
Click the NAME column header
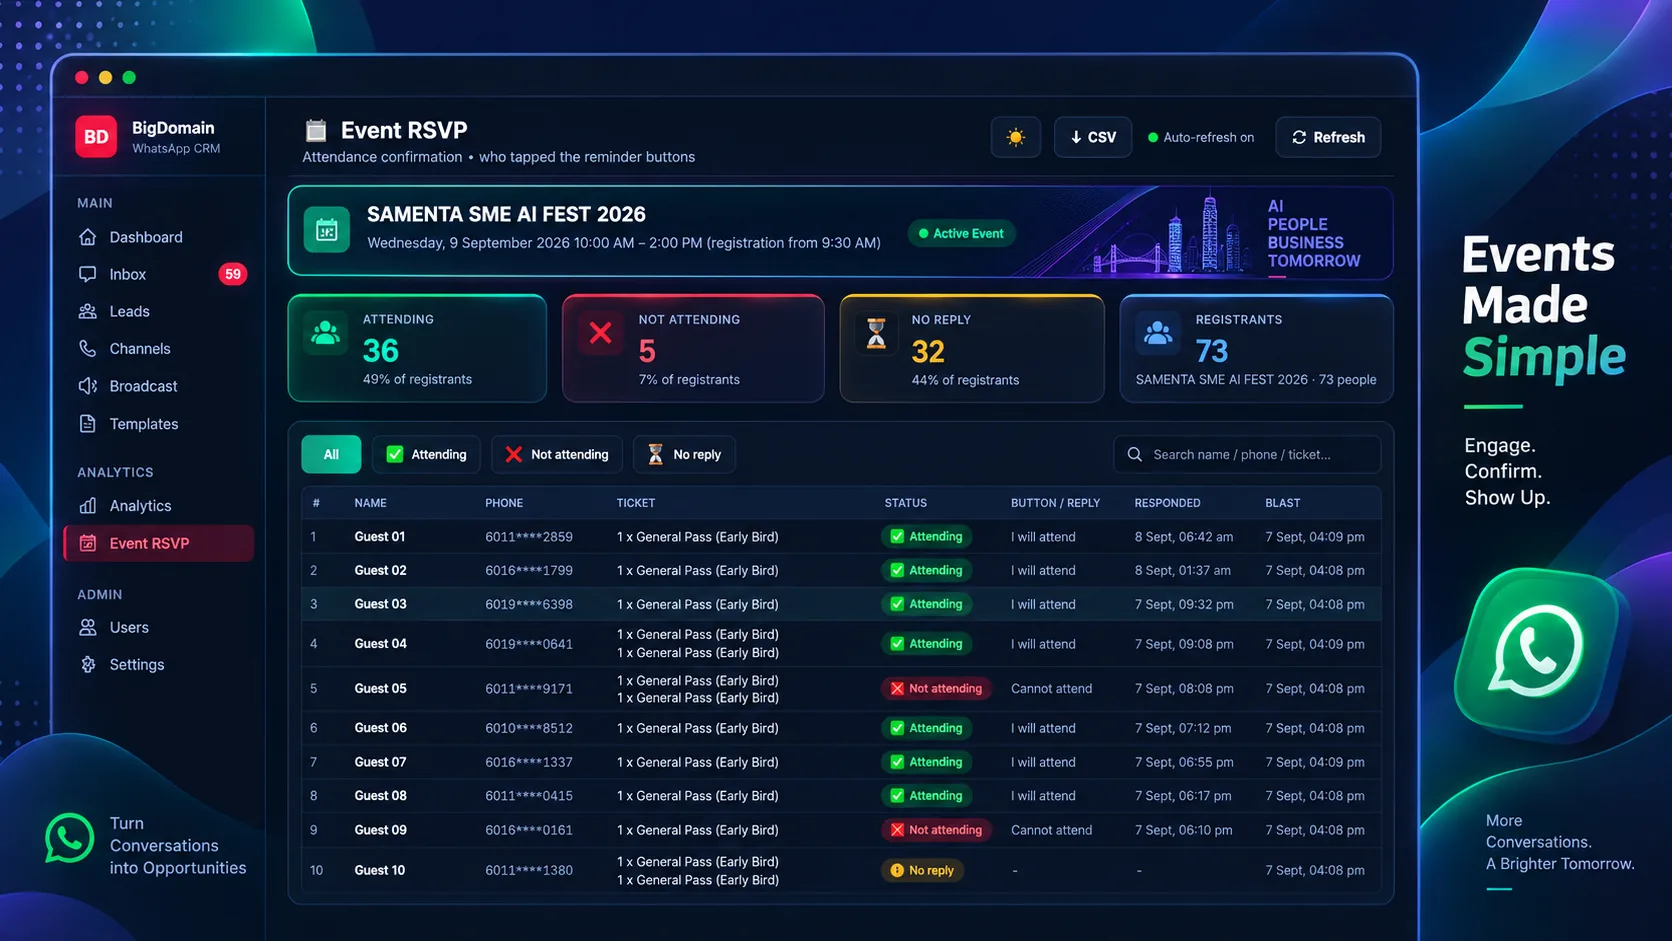(x=370, y=503)
